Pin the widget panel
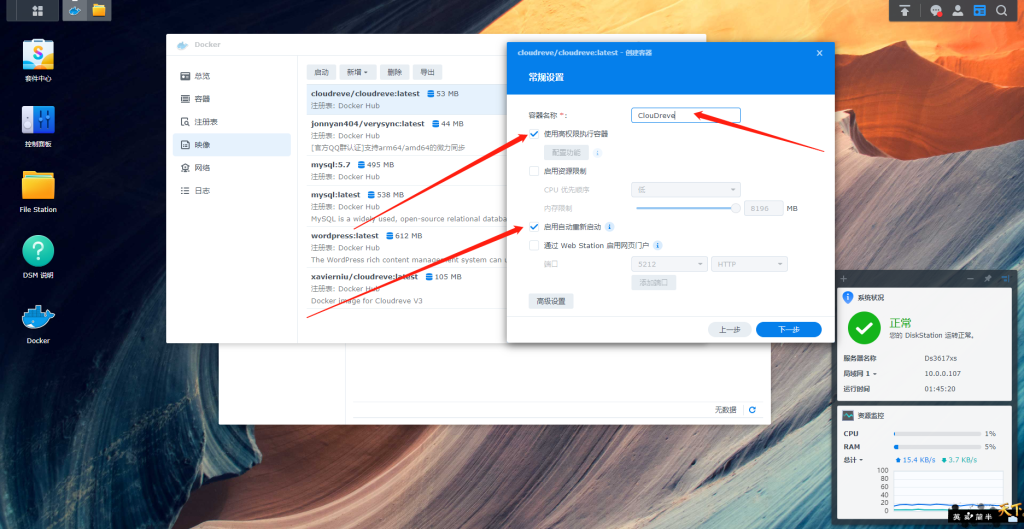 point(987,278)
